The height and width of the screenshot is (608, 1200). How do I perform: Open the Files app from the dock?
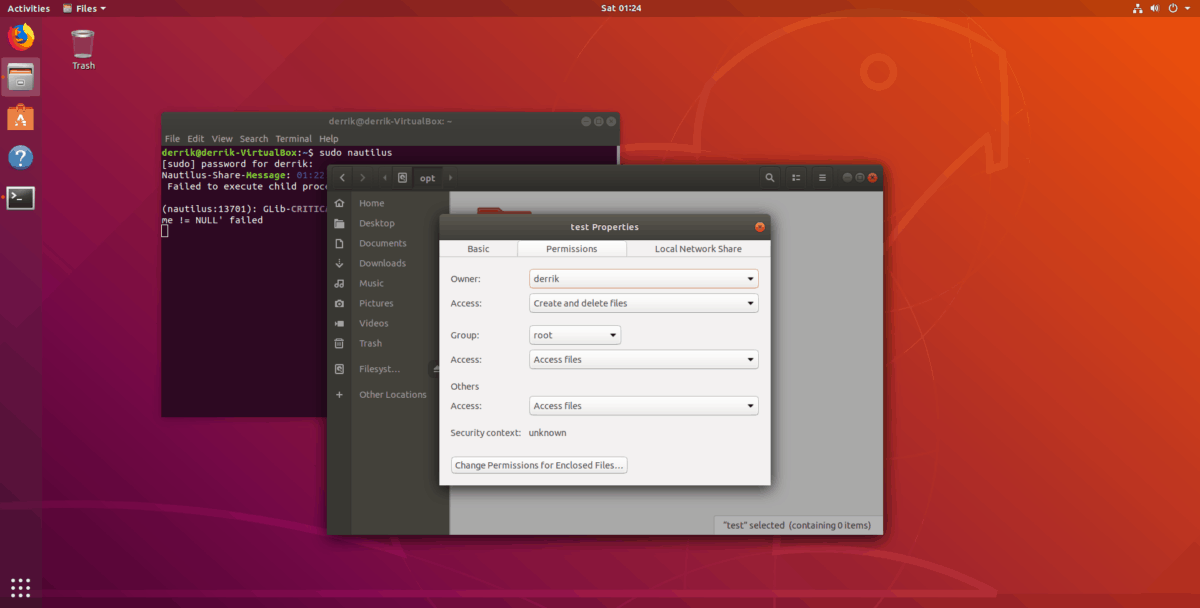(21, 77)
